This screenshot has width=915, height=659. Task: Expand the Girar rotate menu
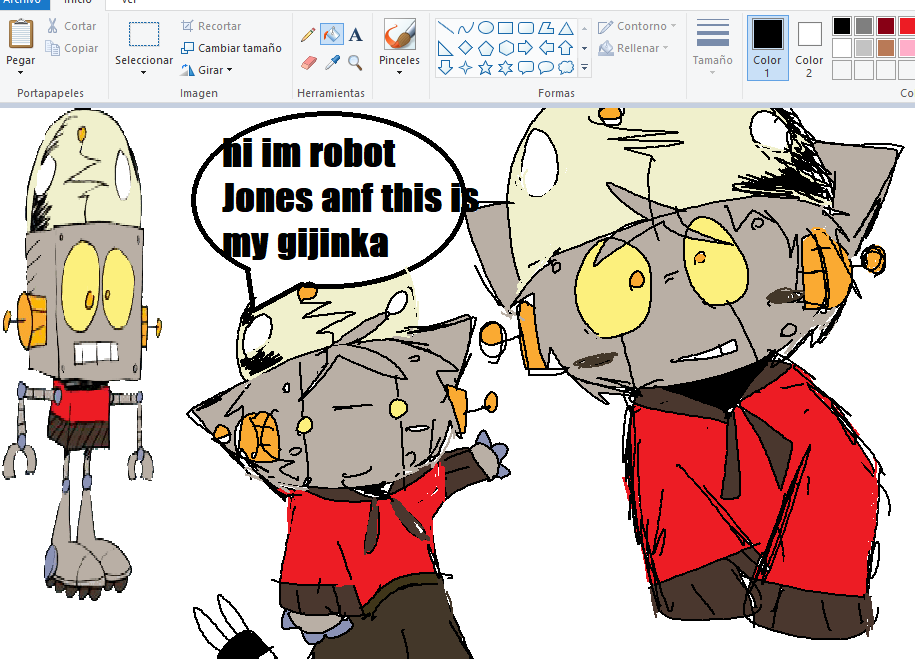[x=229, y=70]
